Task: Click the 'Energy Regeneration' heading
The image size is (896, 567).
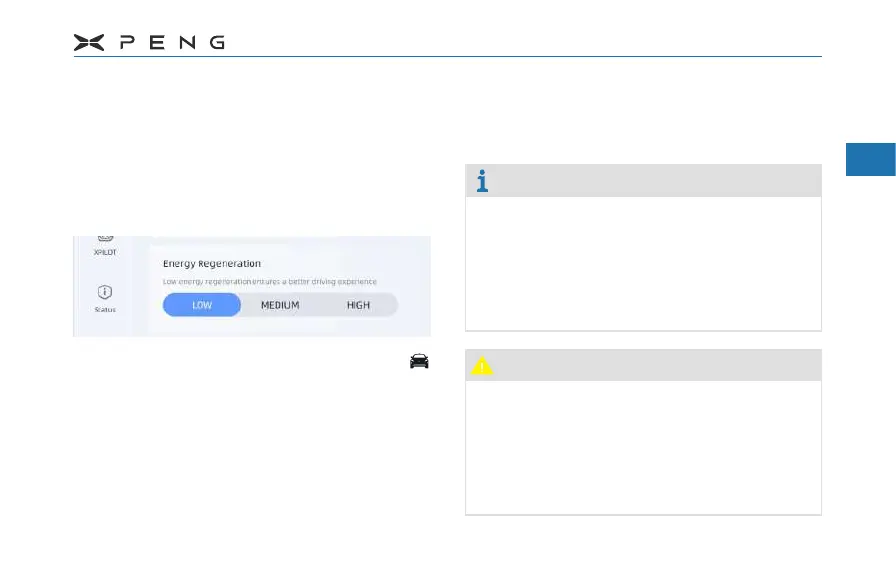Action: click(x=212, y=264)
